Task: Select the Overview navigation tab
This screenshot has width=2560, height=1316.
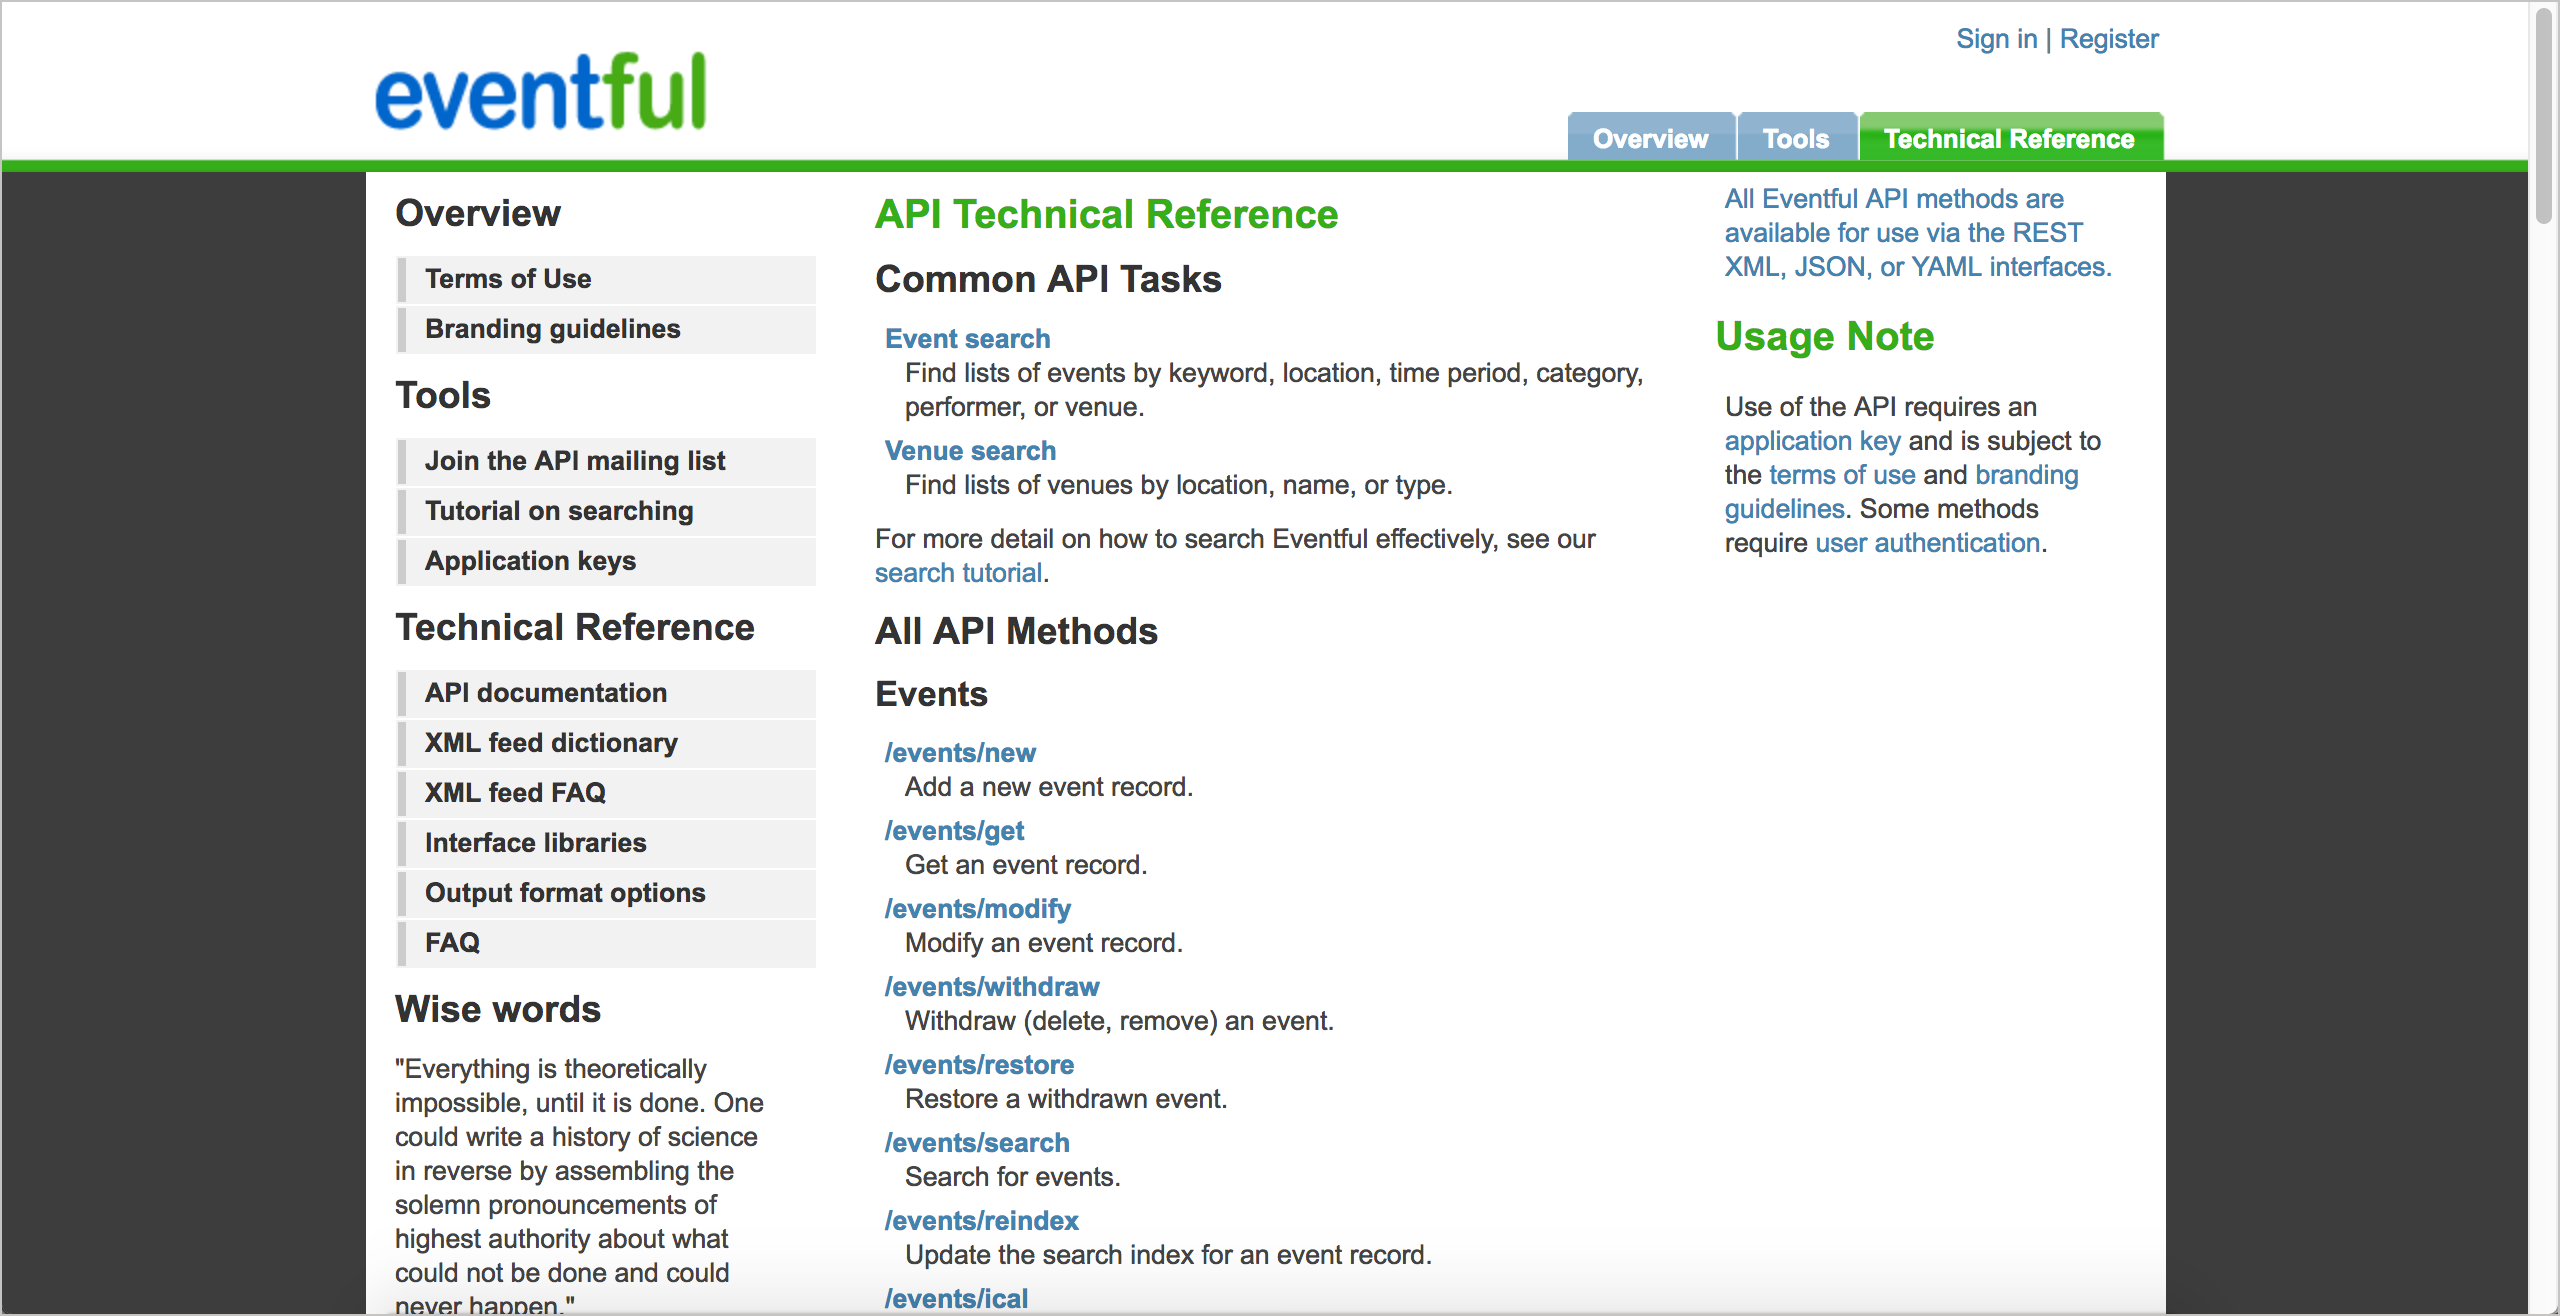Action: click(1652, 138)
